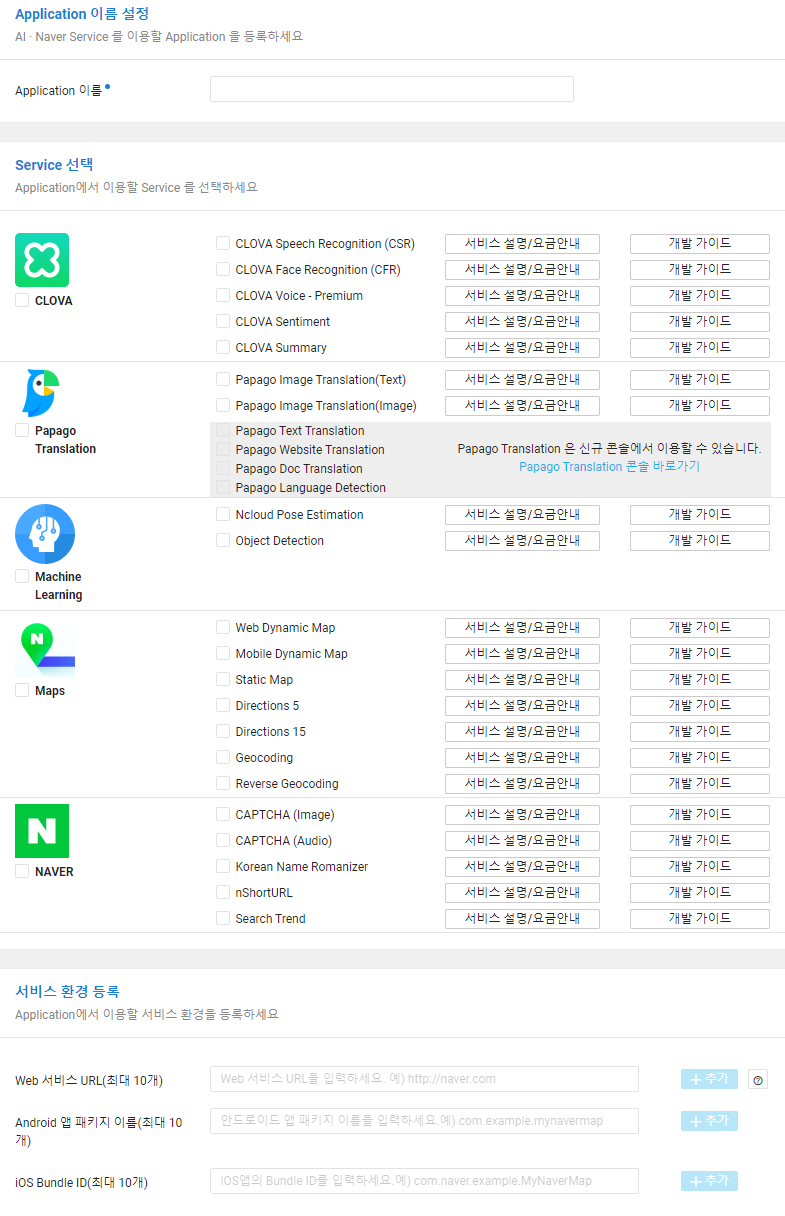Image resolution: width=785 pixels, height=1216 pixels.
Task: Open 서비스 설명/요금안내 for Ncloud Pose Estimation
Action: [x=522, y=514]
